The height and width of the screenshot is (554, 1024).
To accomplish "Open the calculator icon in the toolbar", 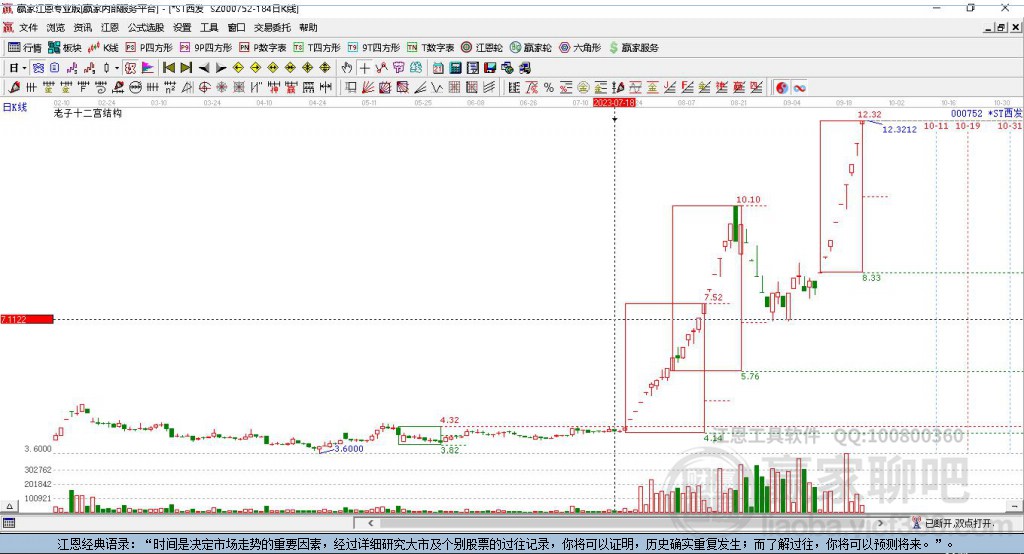I will click(456, 68).
